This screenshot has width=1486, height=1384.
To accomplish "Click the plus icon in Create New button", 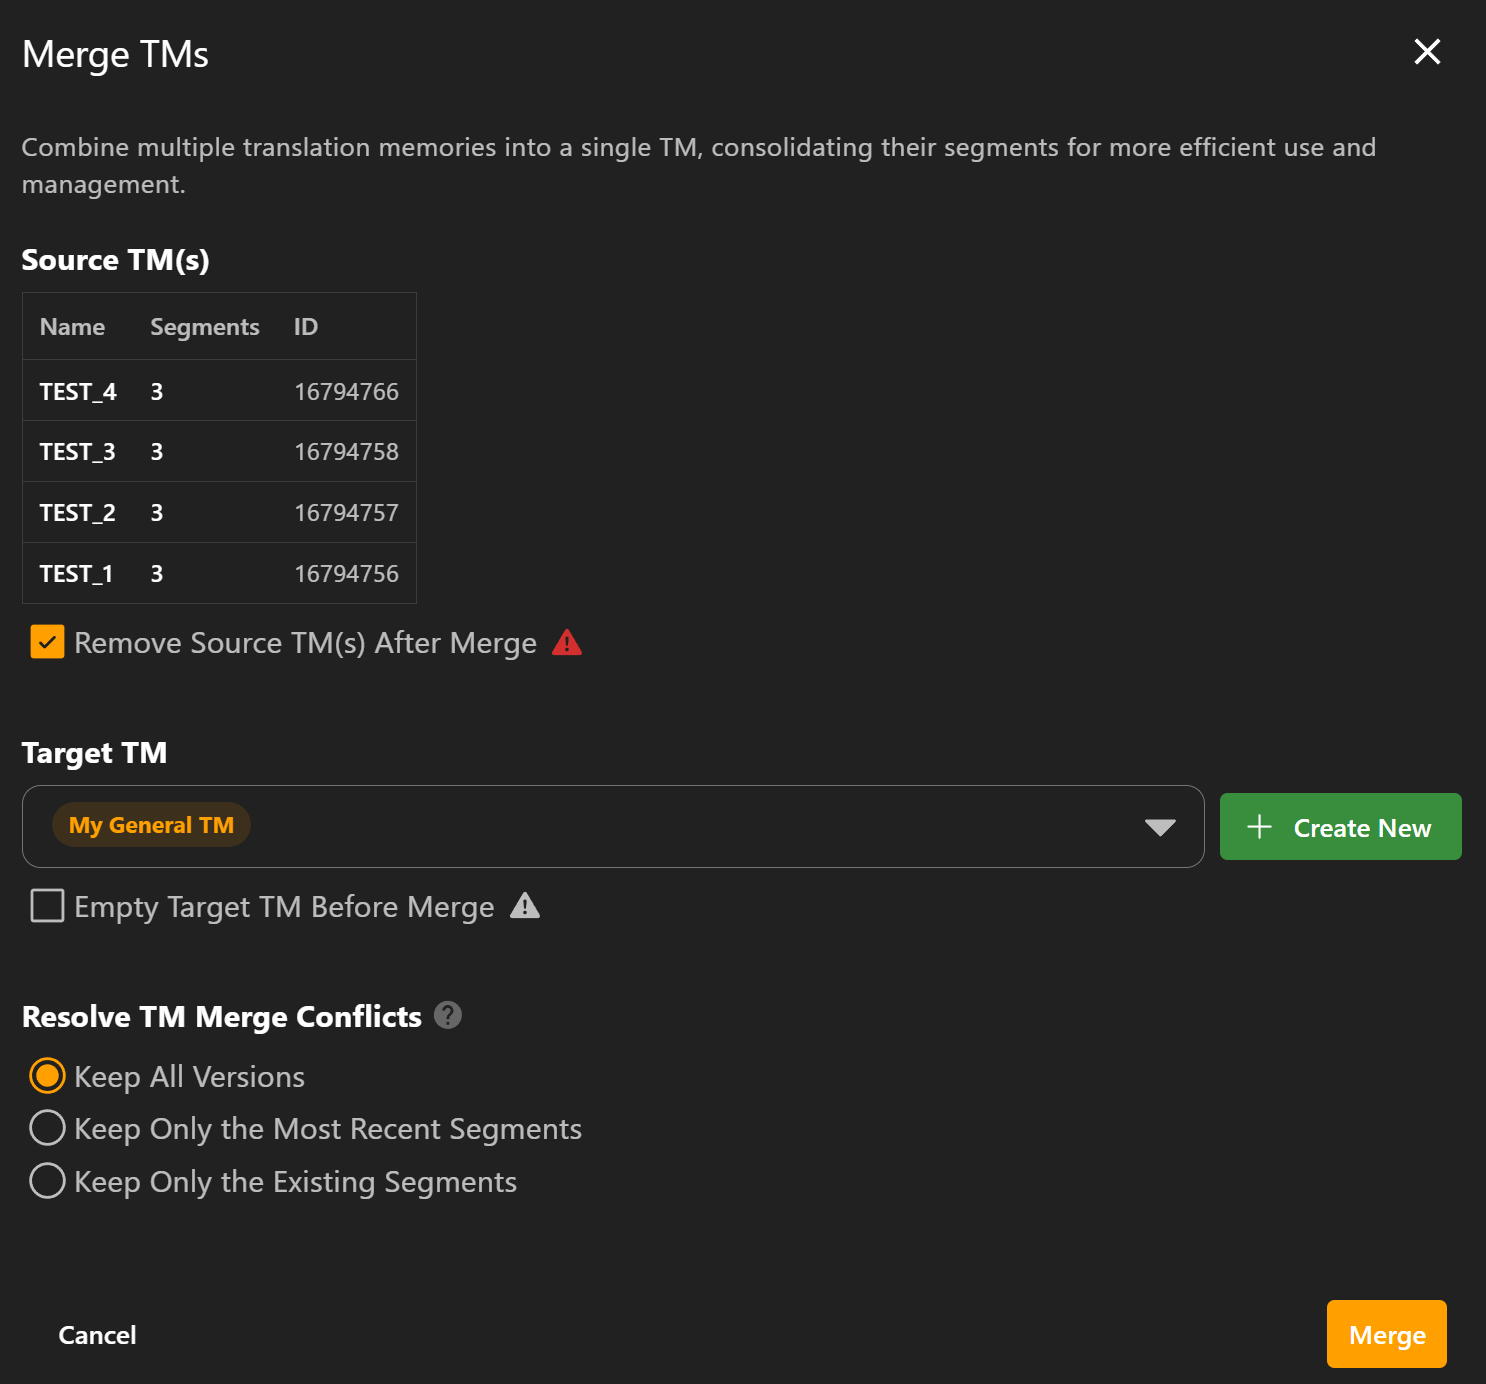I will click(1259, 827).
